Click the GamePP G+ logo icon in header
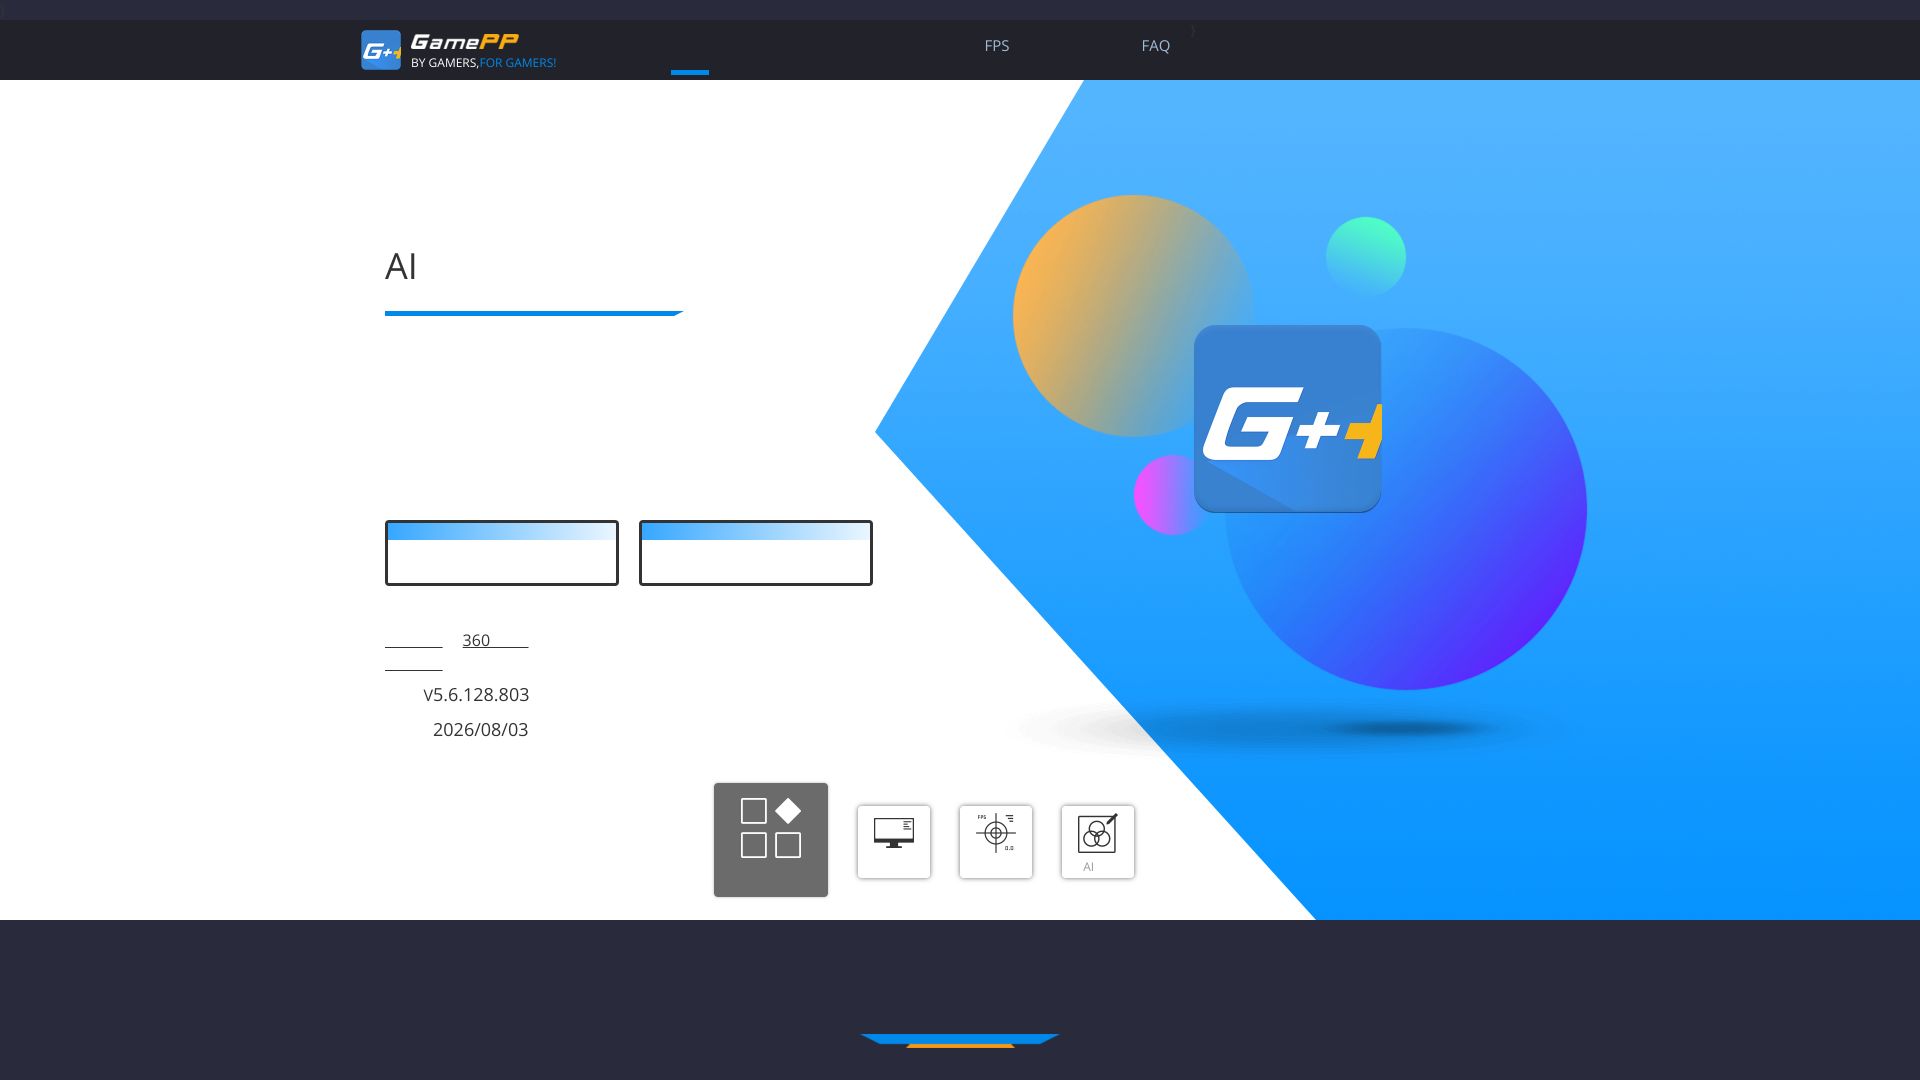 point(381,50)
